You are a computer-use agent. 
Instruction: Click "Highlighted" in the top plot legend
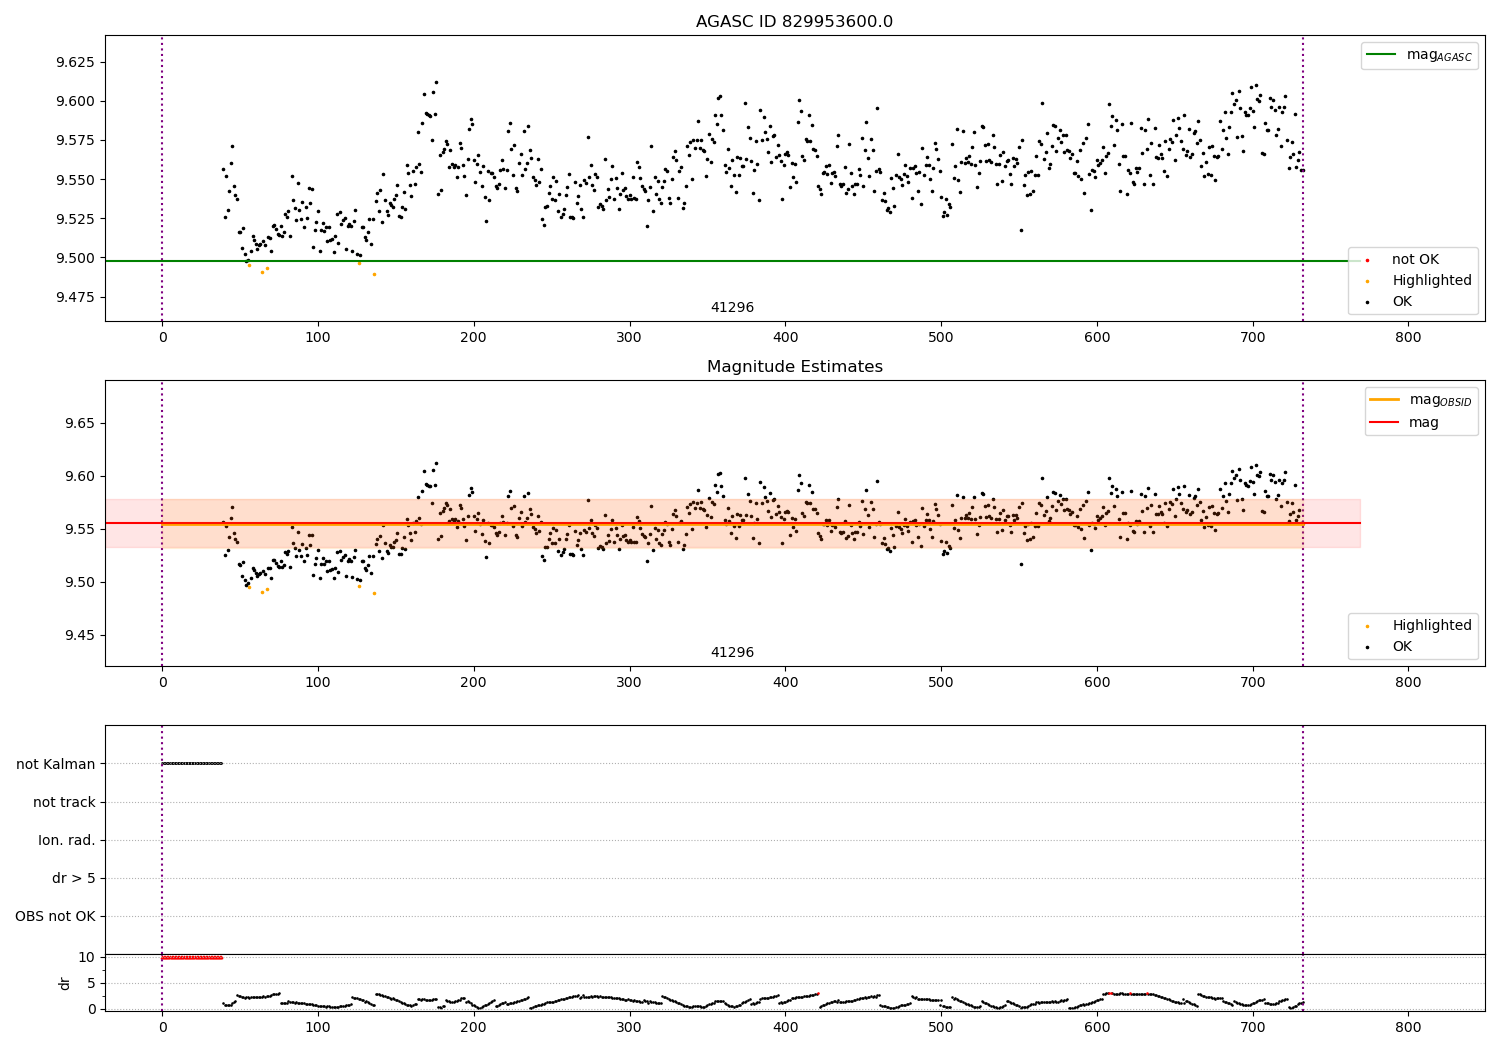1432,281
